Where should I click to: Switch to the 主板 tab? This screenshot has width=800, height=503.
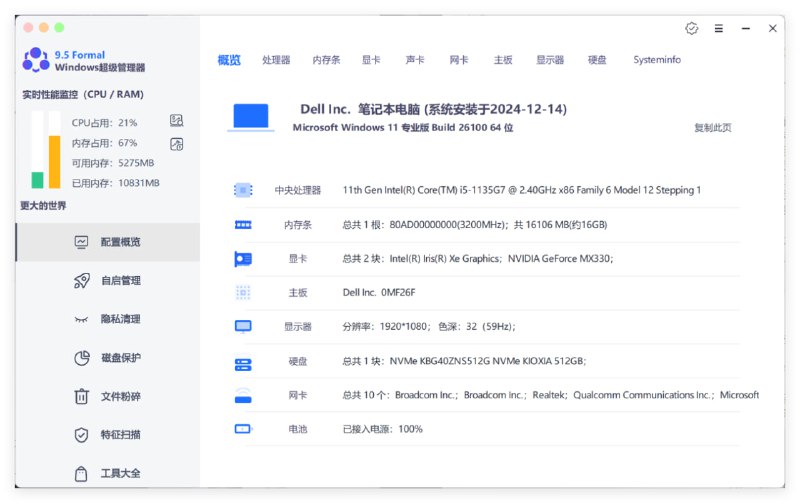coord(503,60)
